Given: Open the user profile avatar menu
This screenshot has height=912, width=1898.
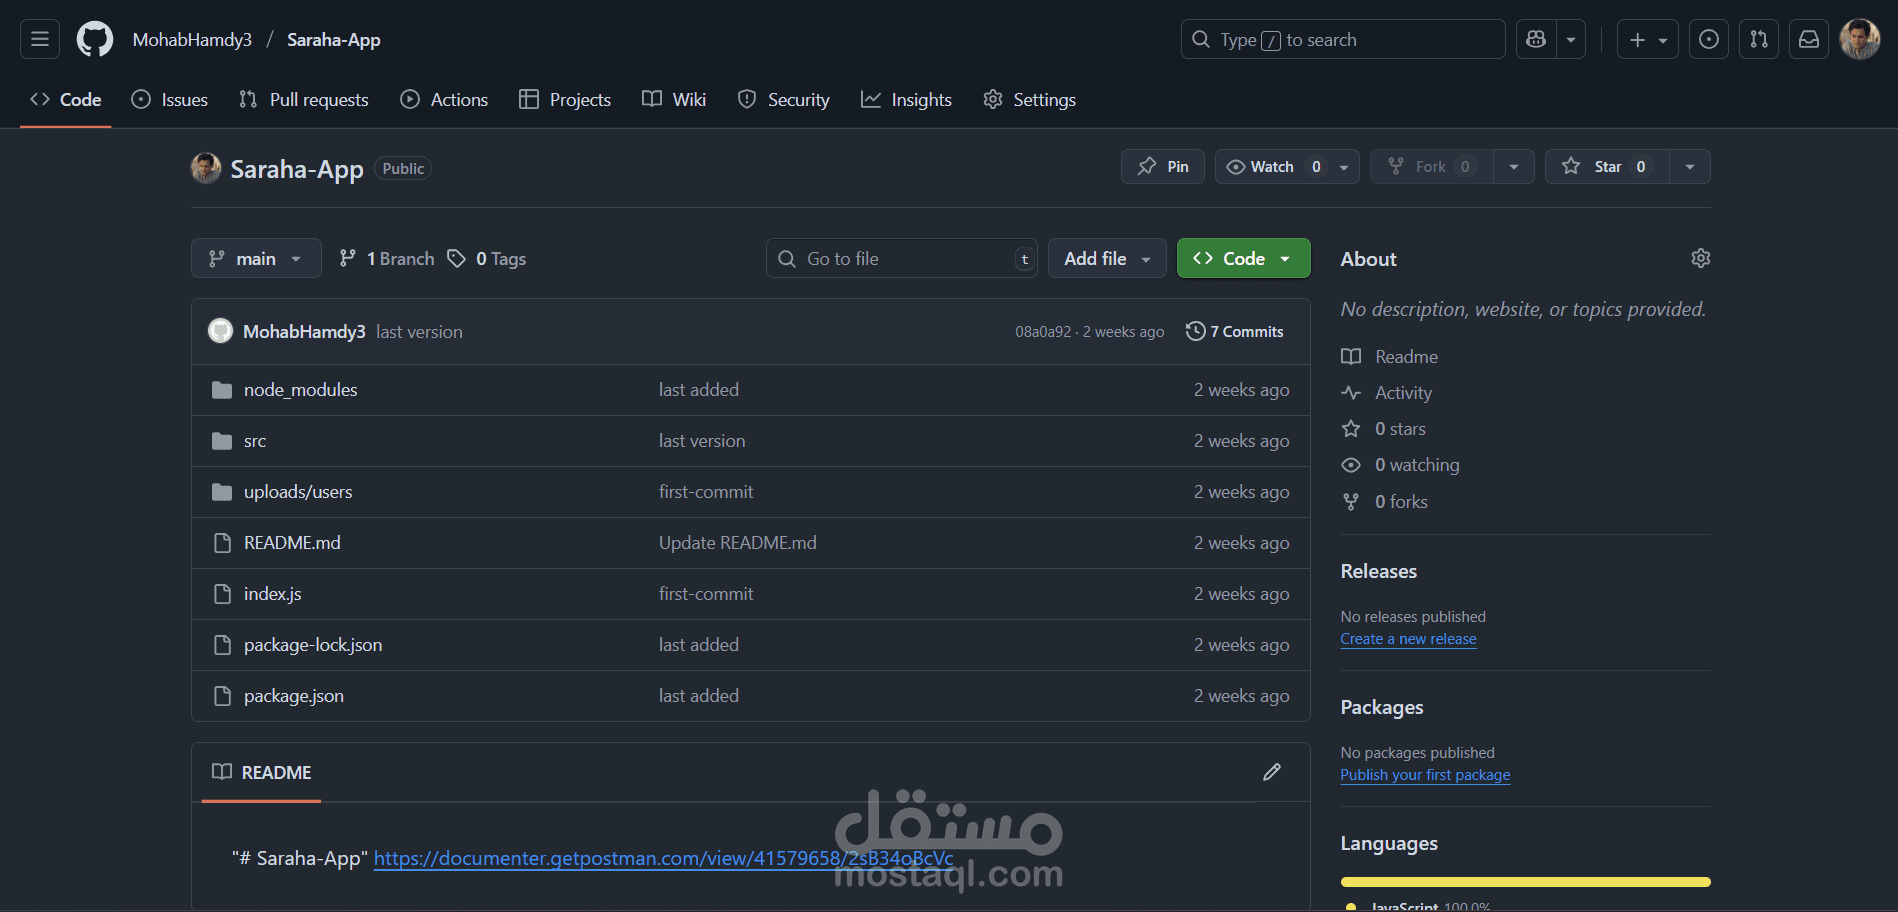Looking at the screenshot, I should (x=1860, y=40).
